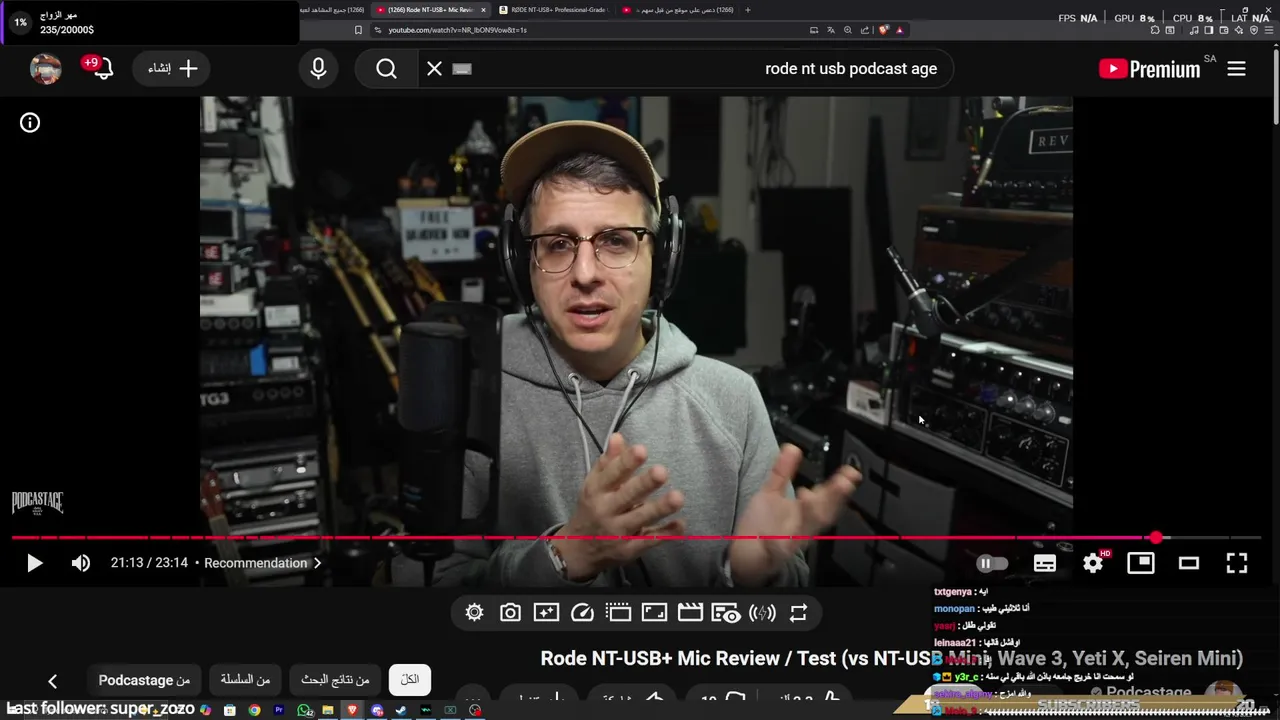Viewport: 1280px width, 720px height.
Task: Open File Explorer folder from taskbar
Action: [x=327, y=710]
